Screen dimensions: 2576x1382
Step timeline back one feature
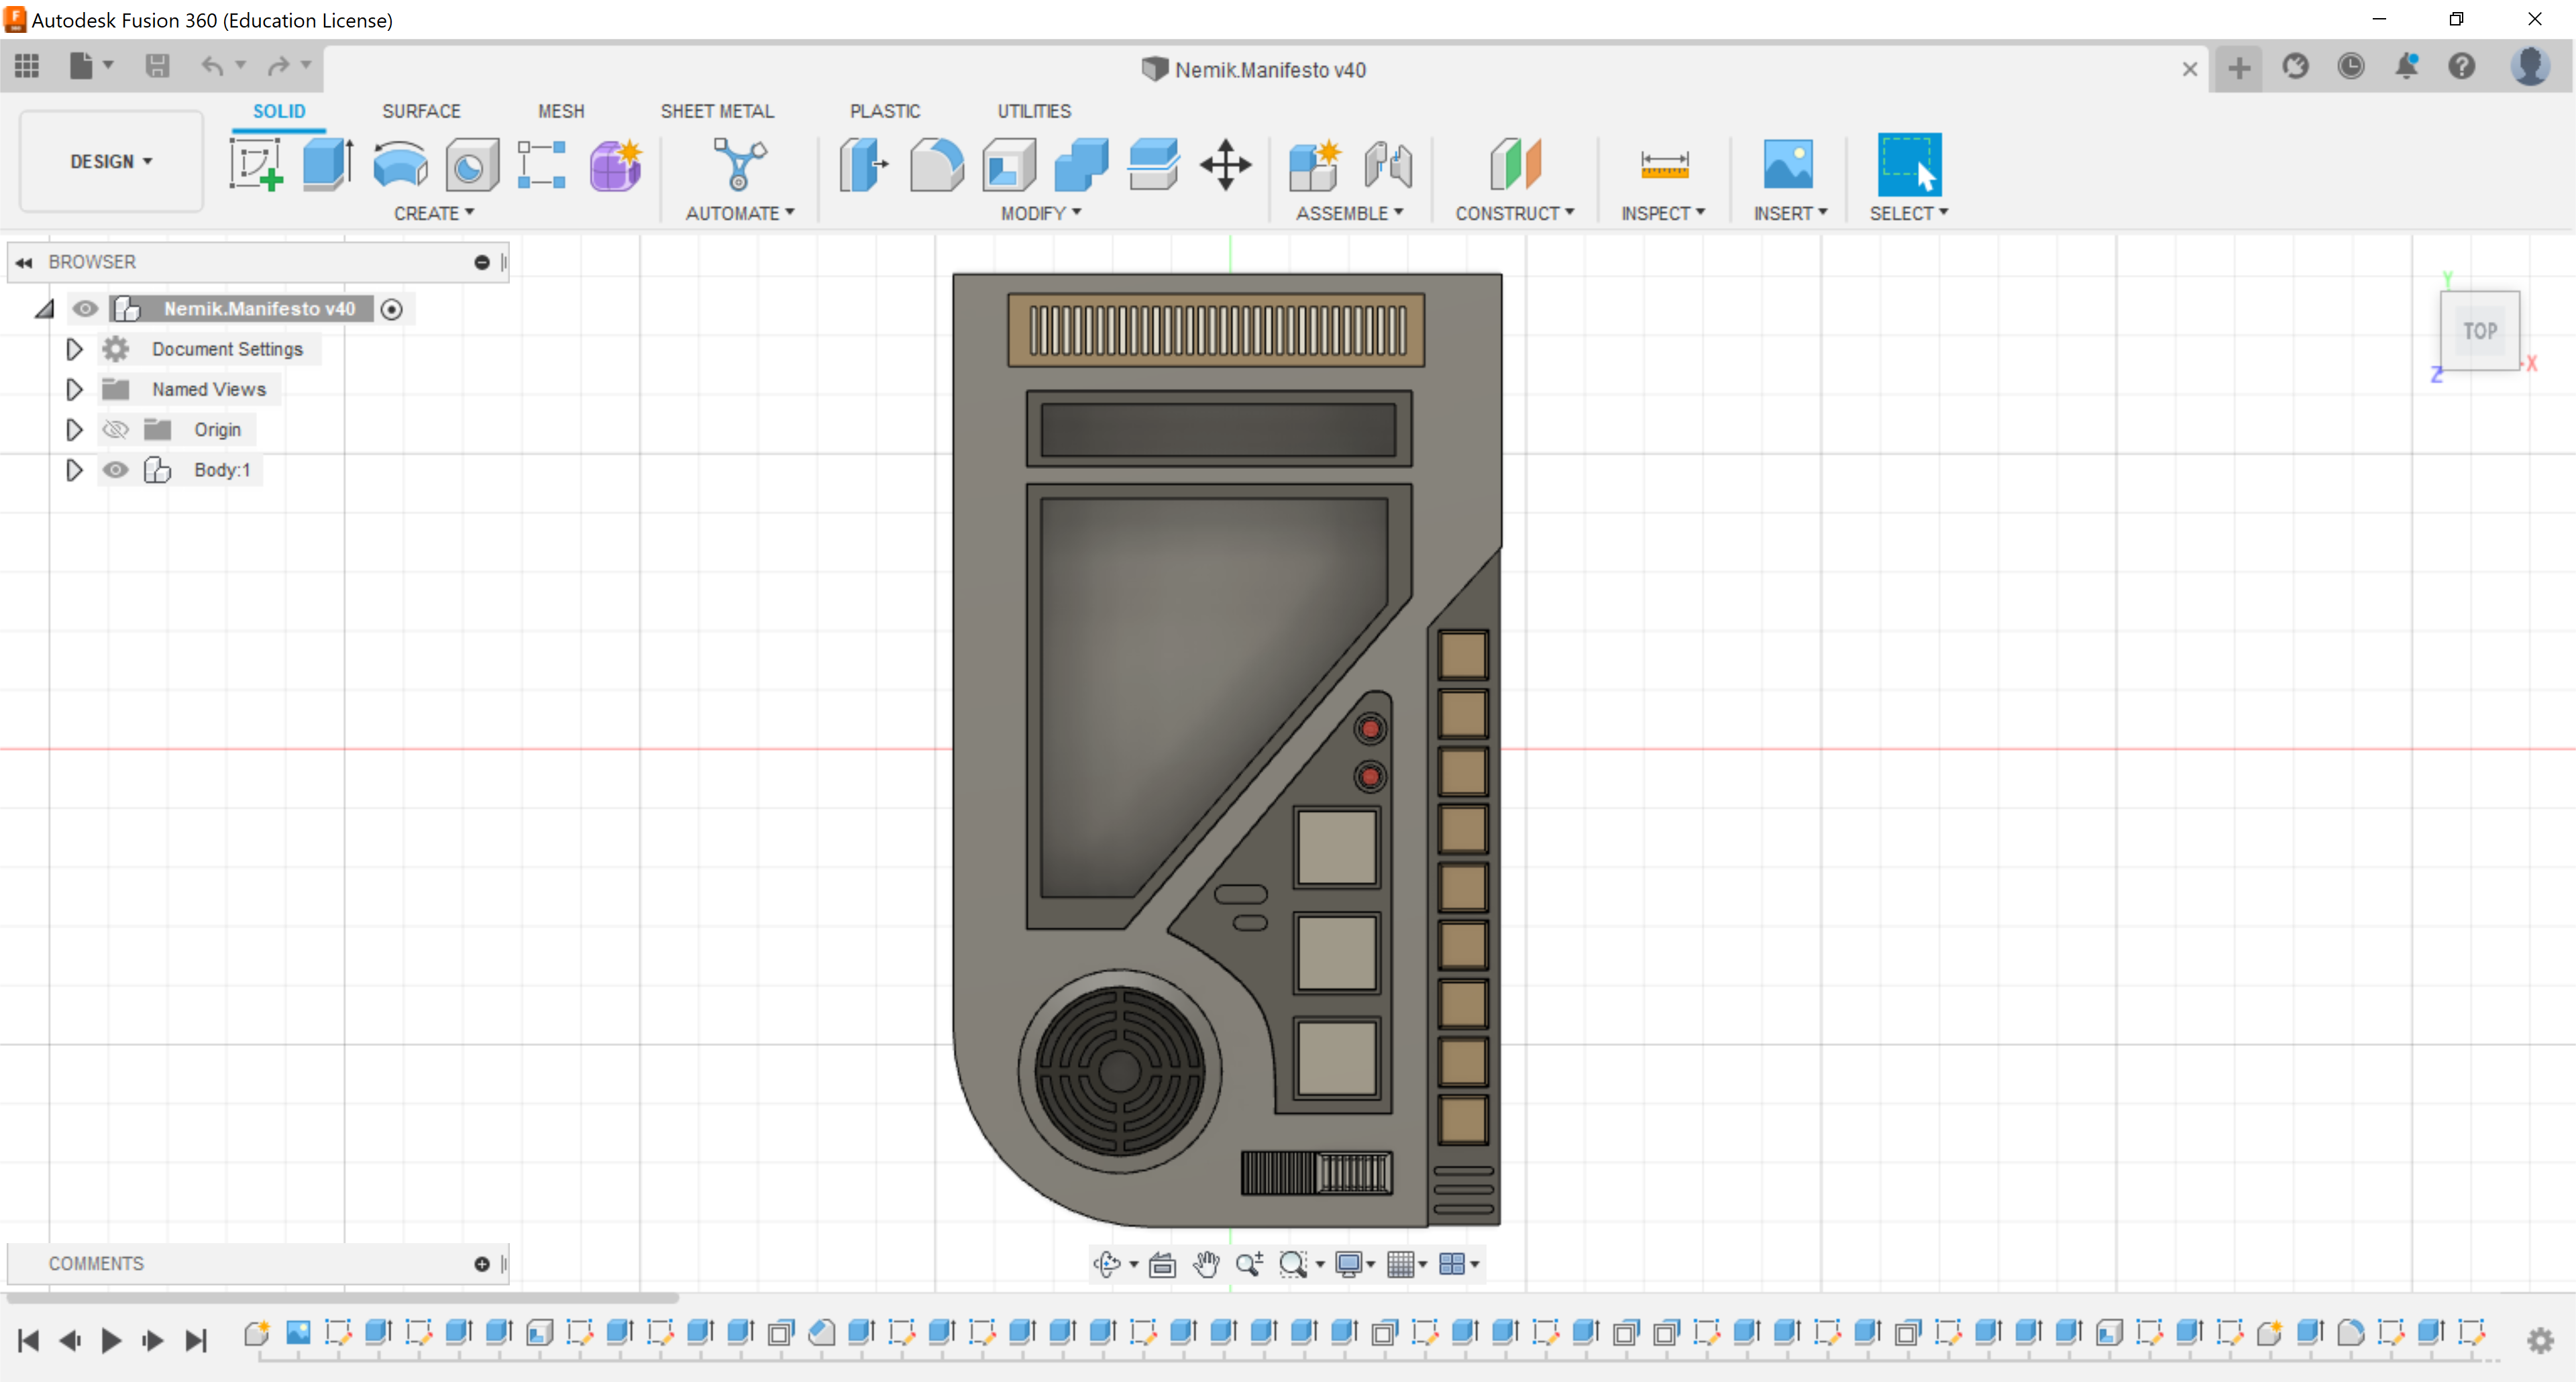pos(69,1340)
